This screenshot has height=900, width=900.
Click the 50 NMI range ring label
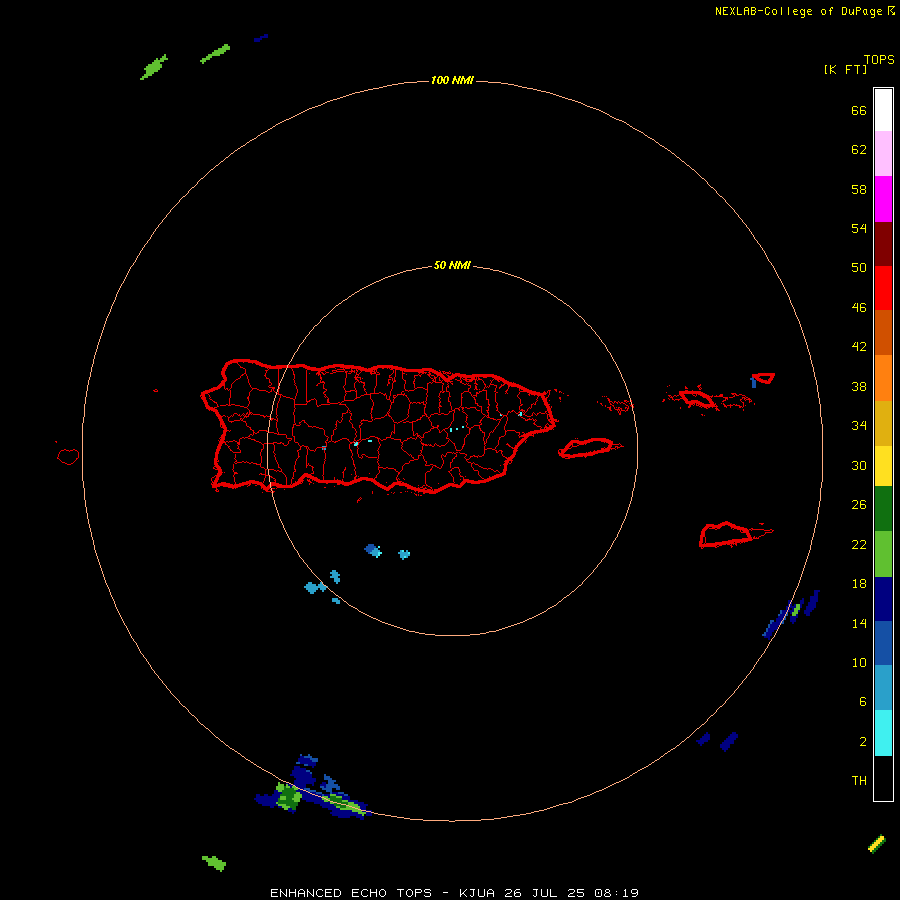pyautogui.click(x=452, y=265)
